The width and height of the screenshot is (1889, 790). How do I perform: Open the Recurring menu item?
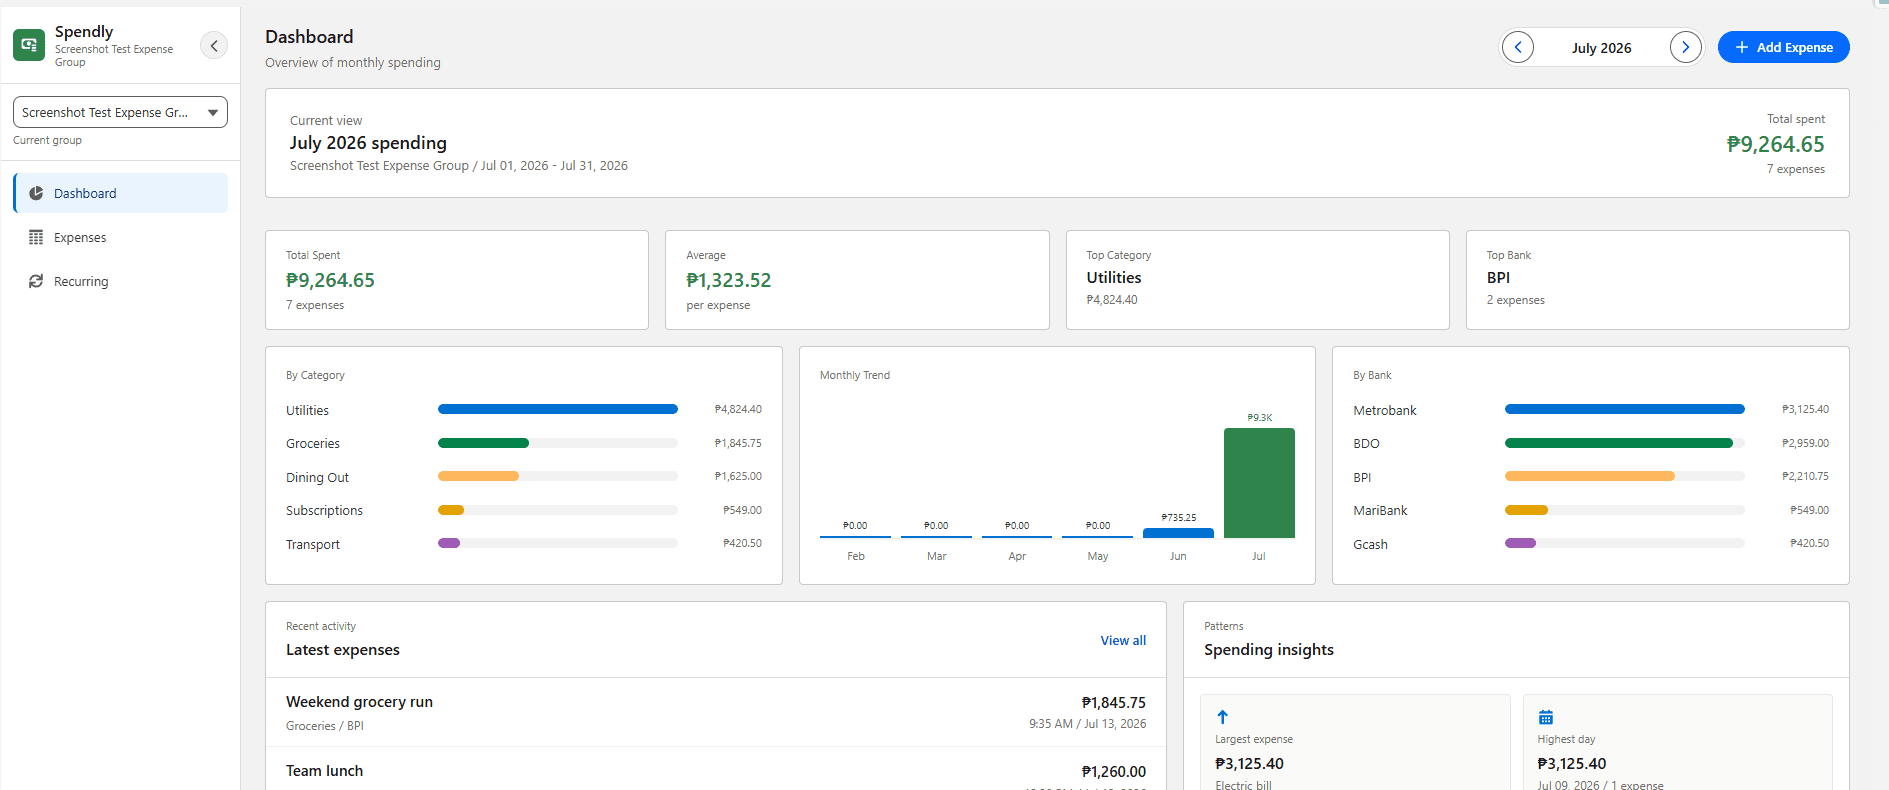121,281
